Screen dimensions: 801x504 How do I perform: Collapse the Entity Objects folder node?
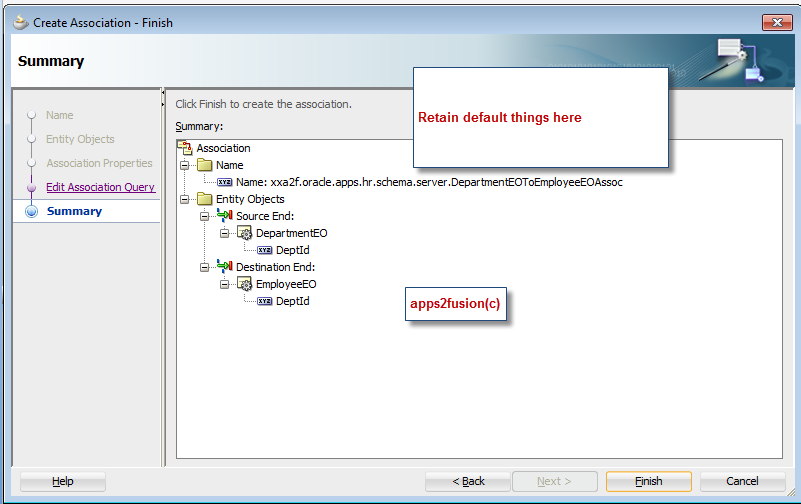coord(184,199)
